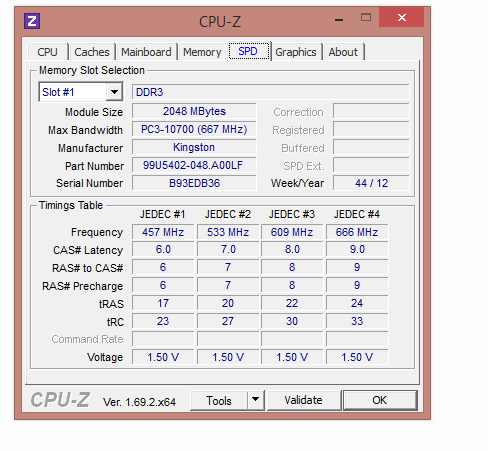Click the empty Buffered field

pos(371,147)
